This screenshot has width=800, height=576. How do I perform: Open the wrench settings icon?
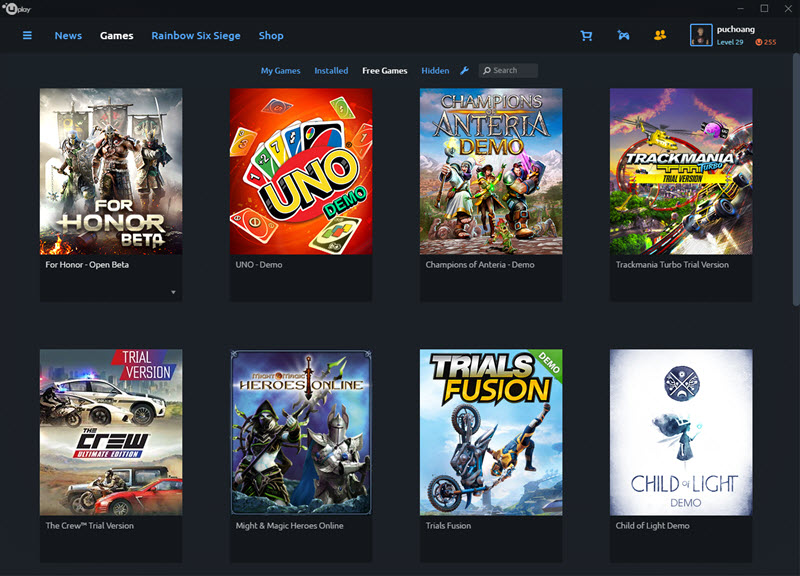tap(464, 70)
